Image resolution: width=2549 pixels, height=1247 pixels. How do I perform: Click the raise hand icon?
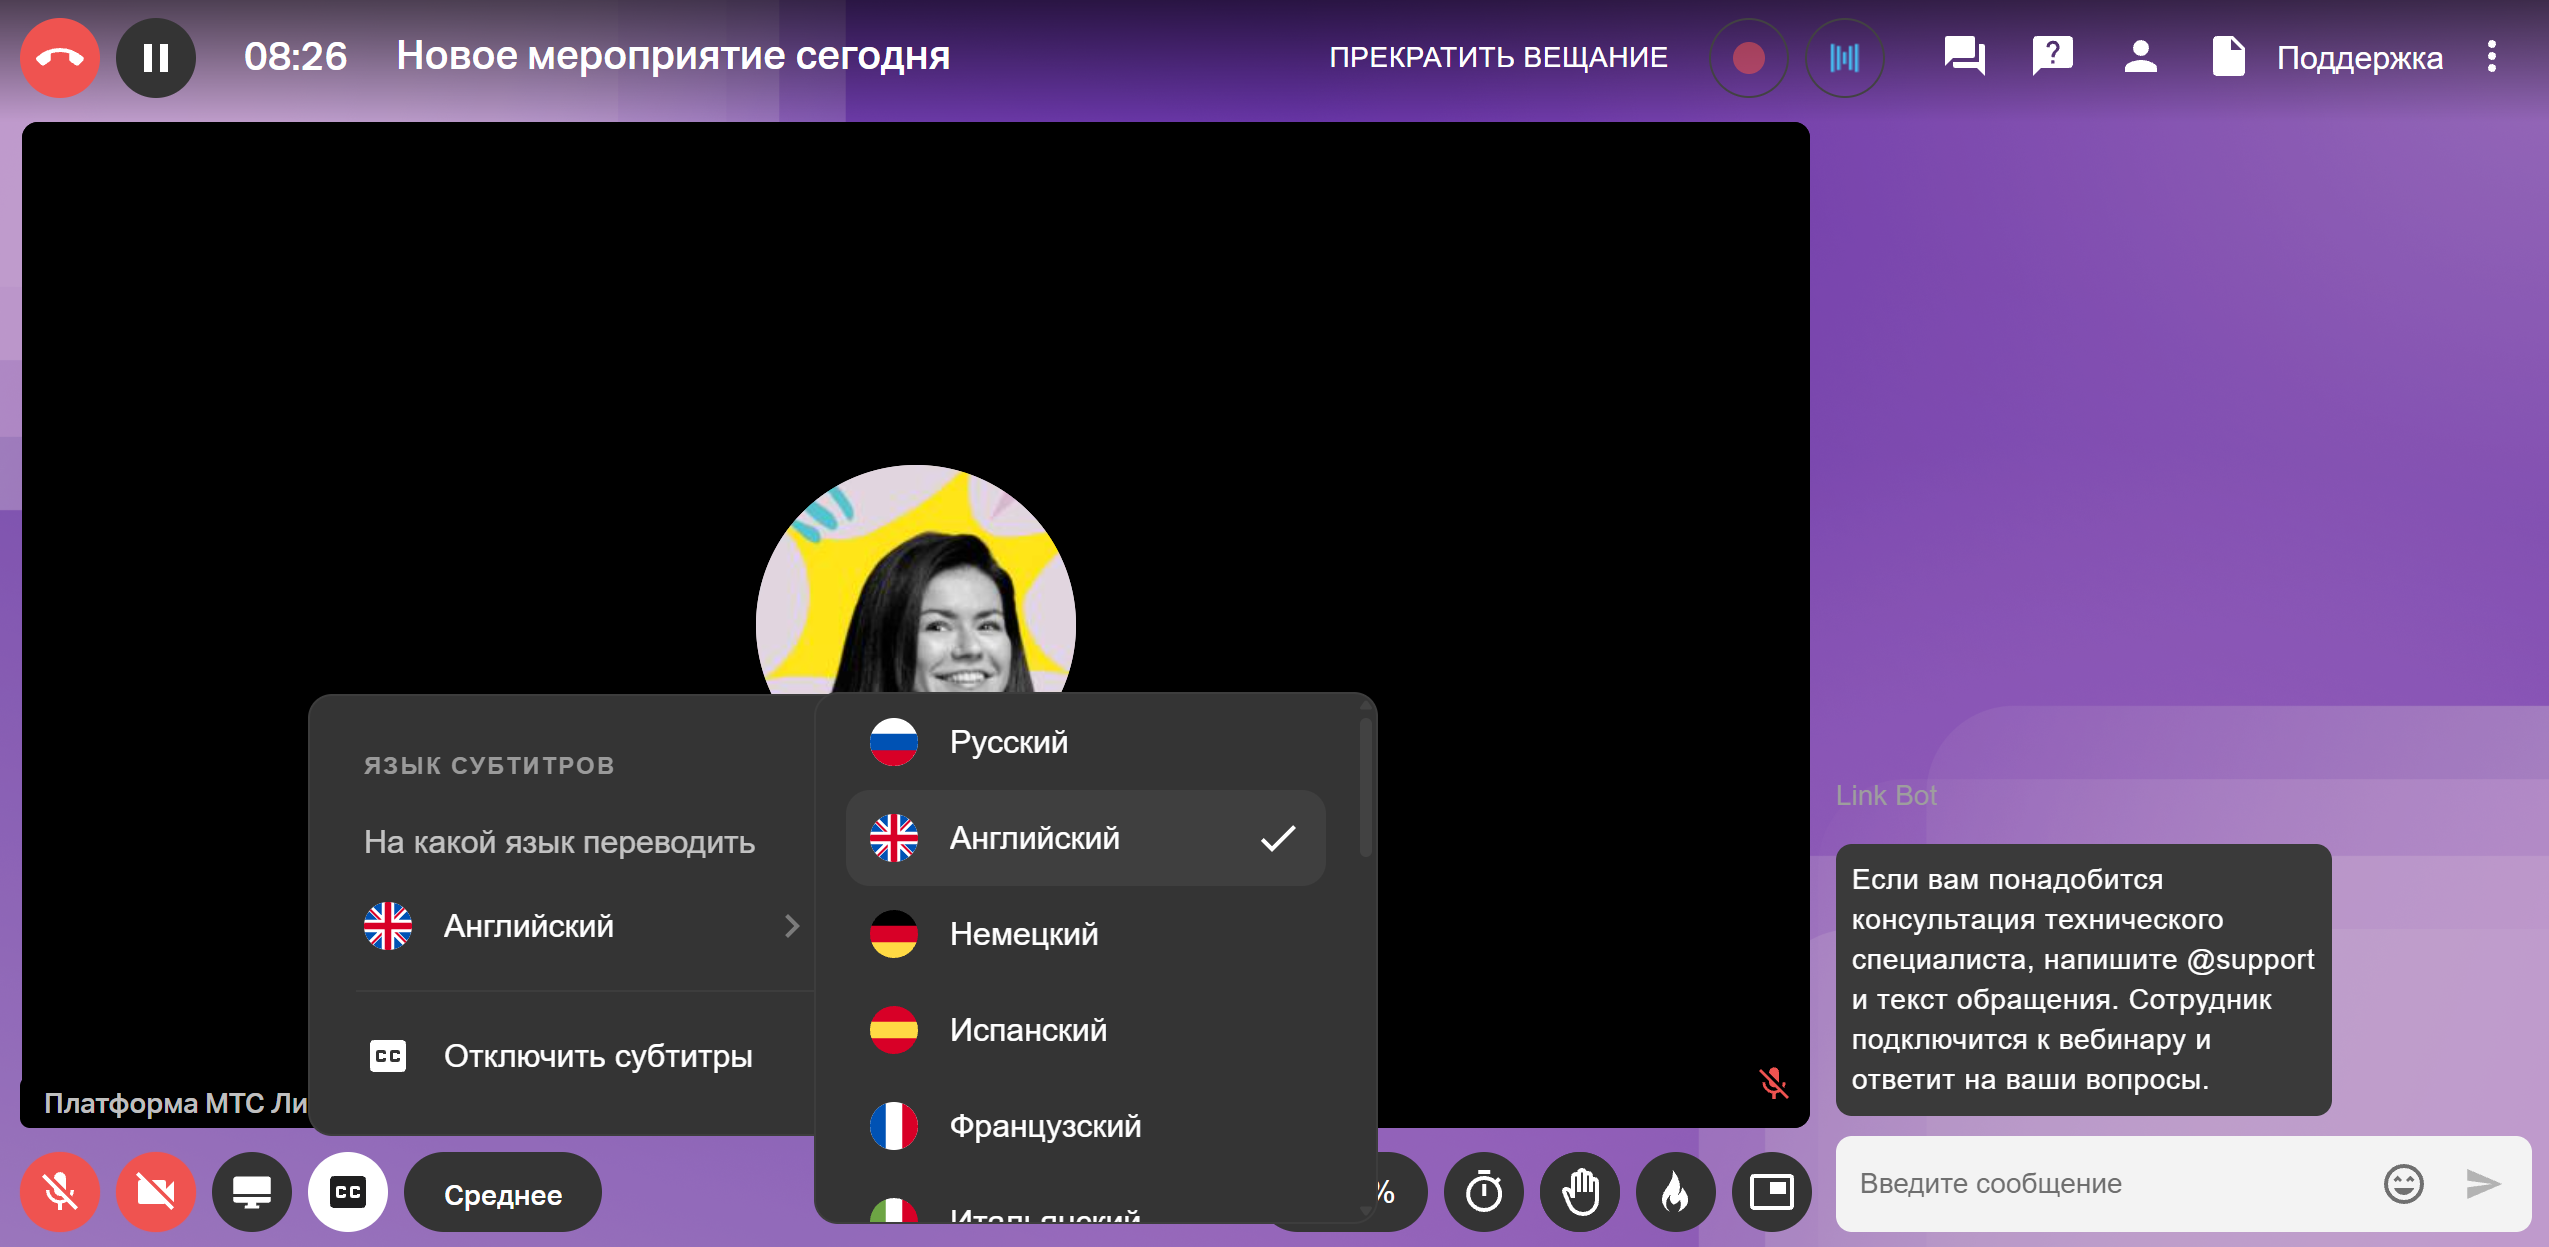pos(1580,1192)
